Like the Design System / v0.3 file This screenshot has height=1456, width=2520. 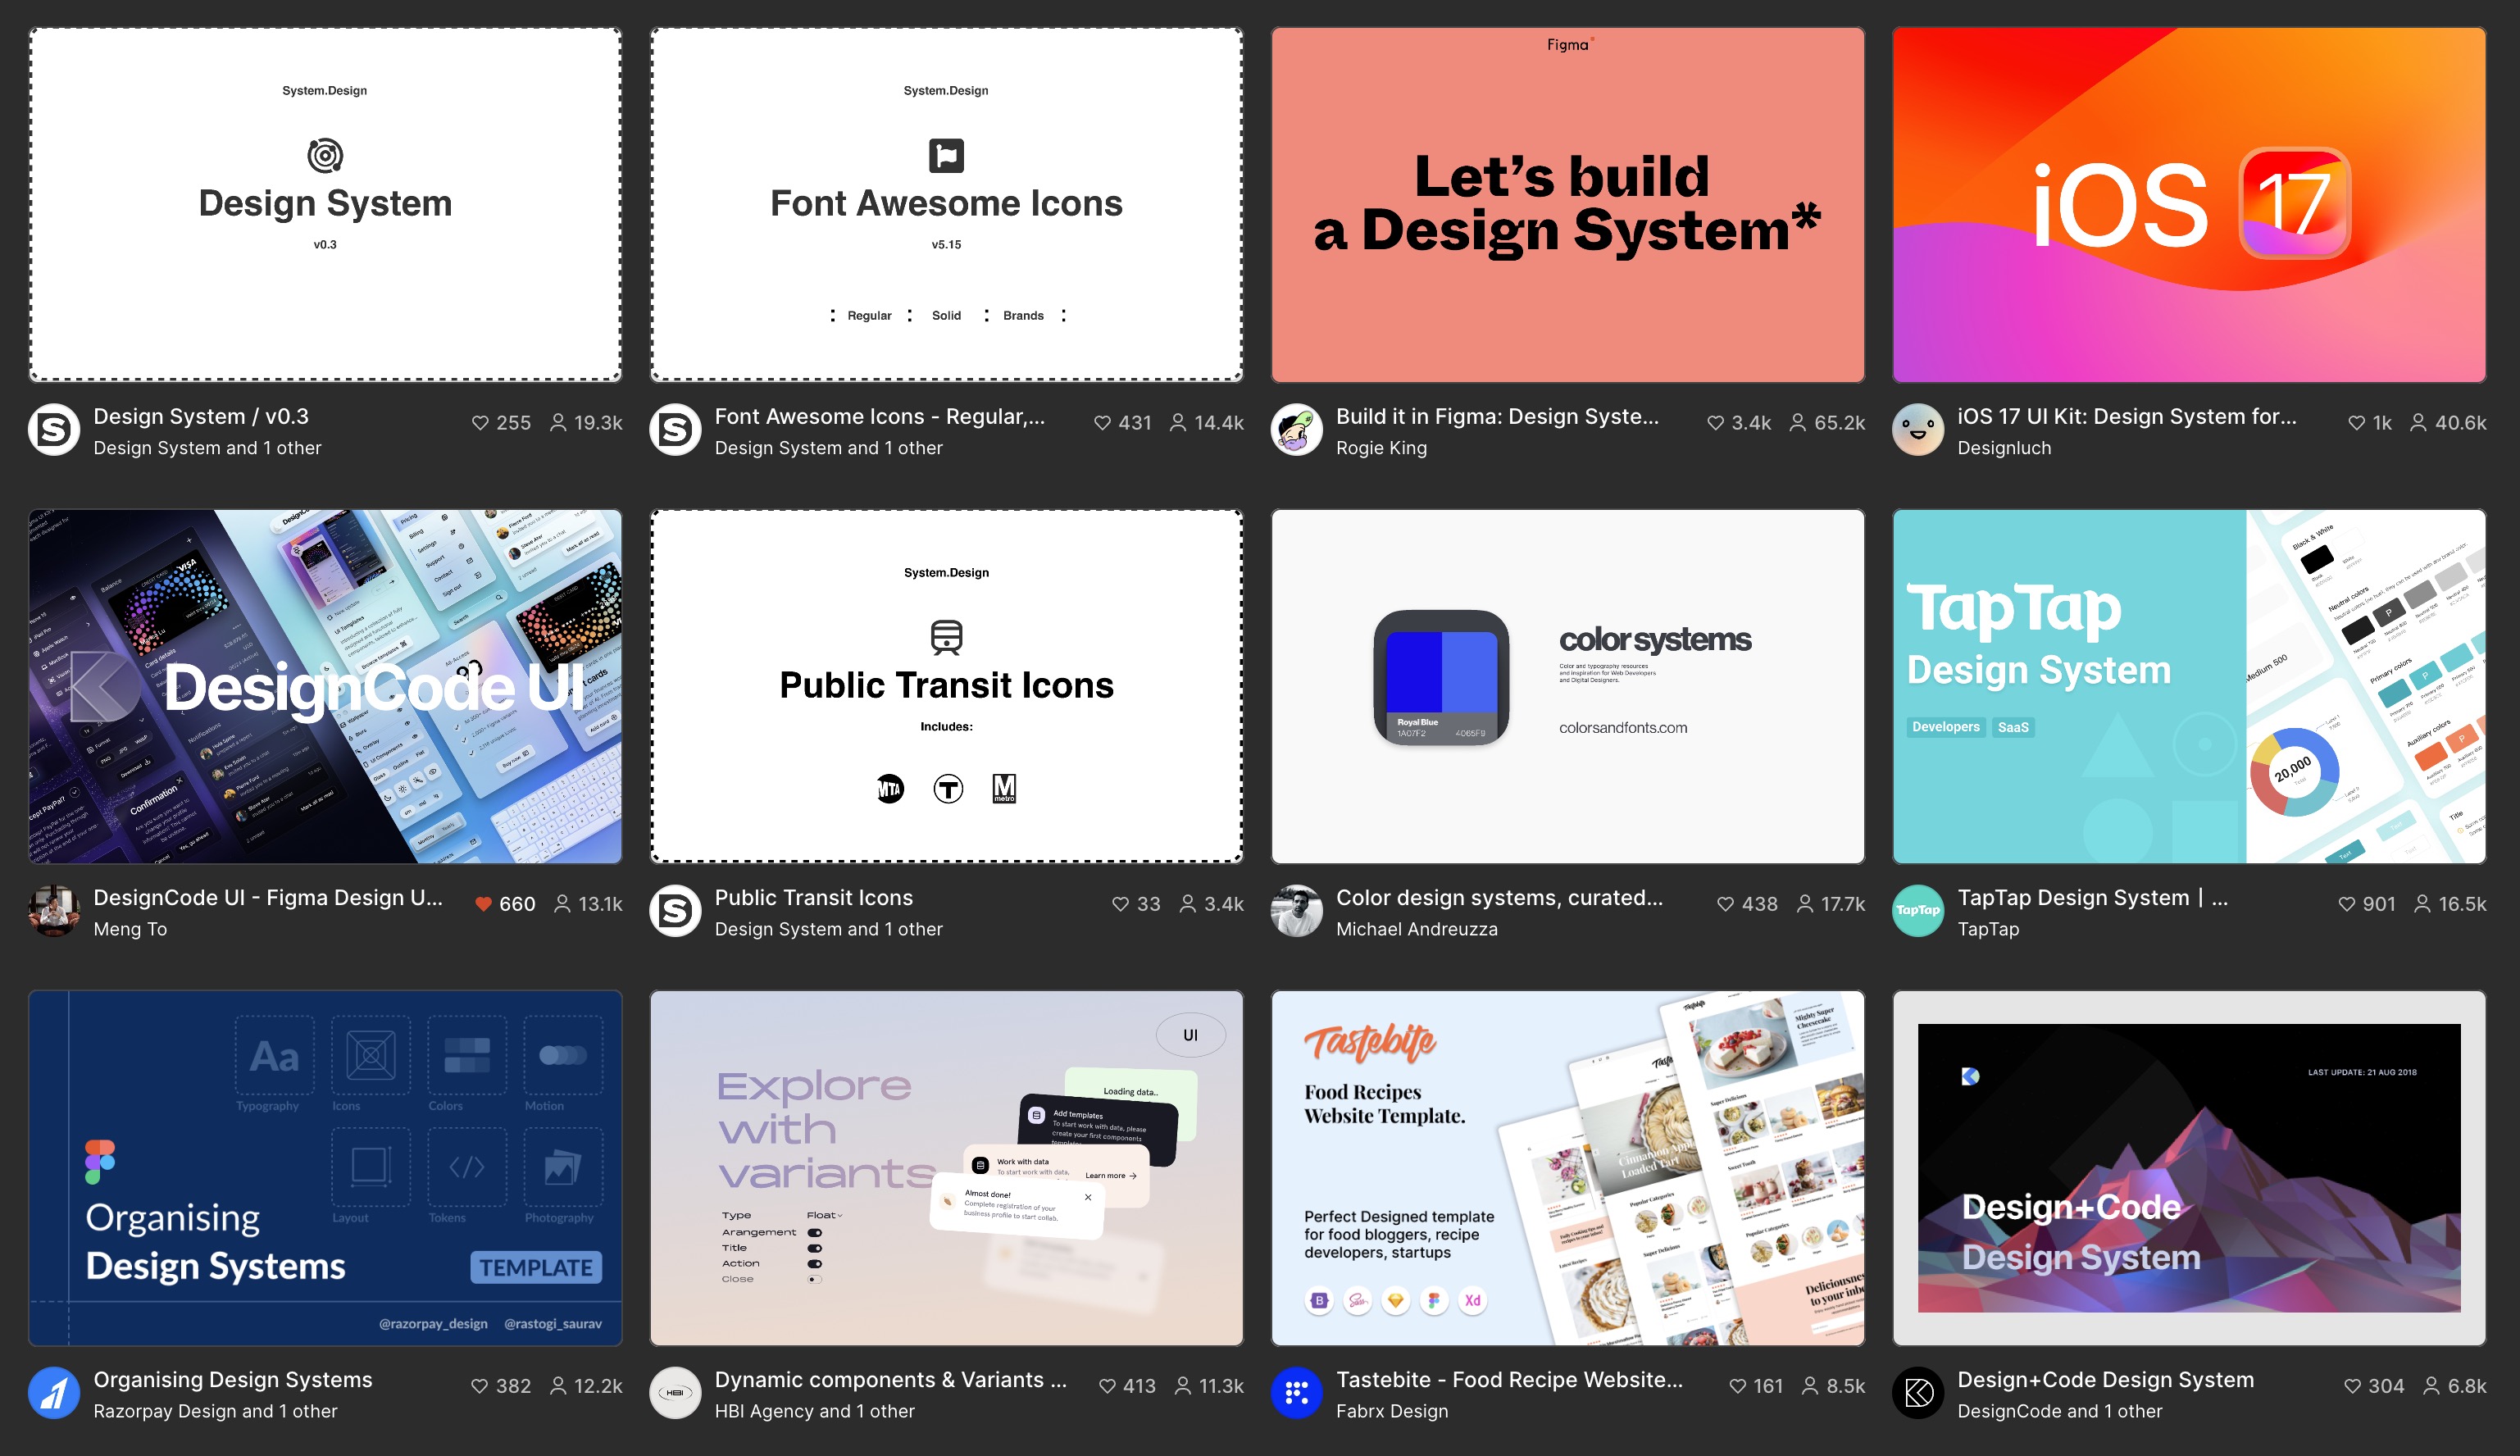(x=480, y=423)
